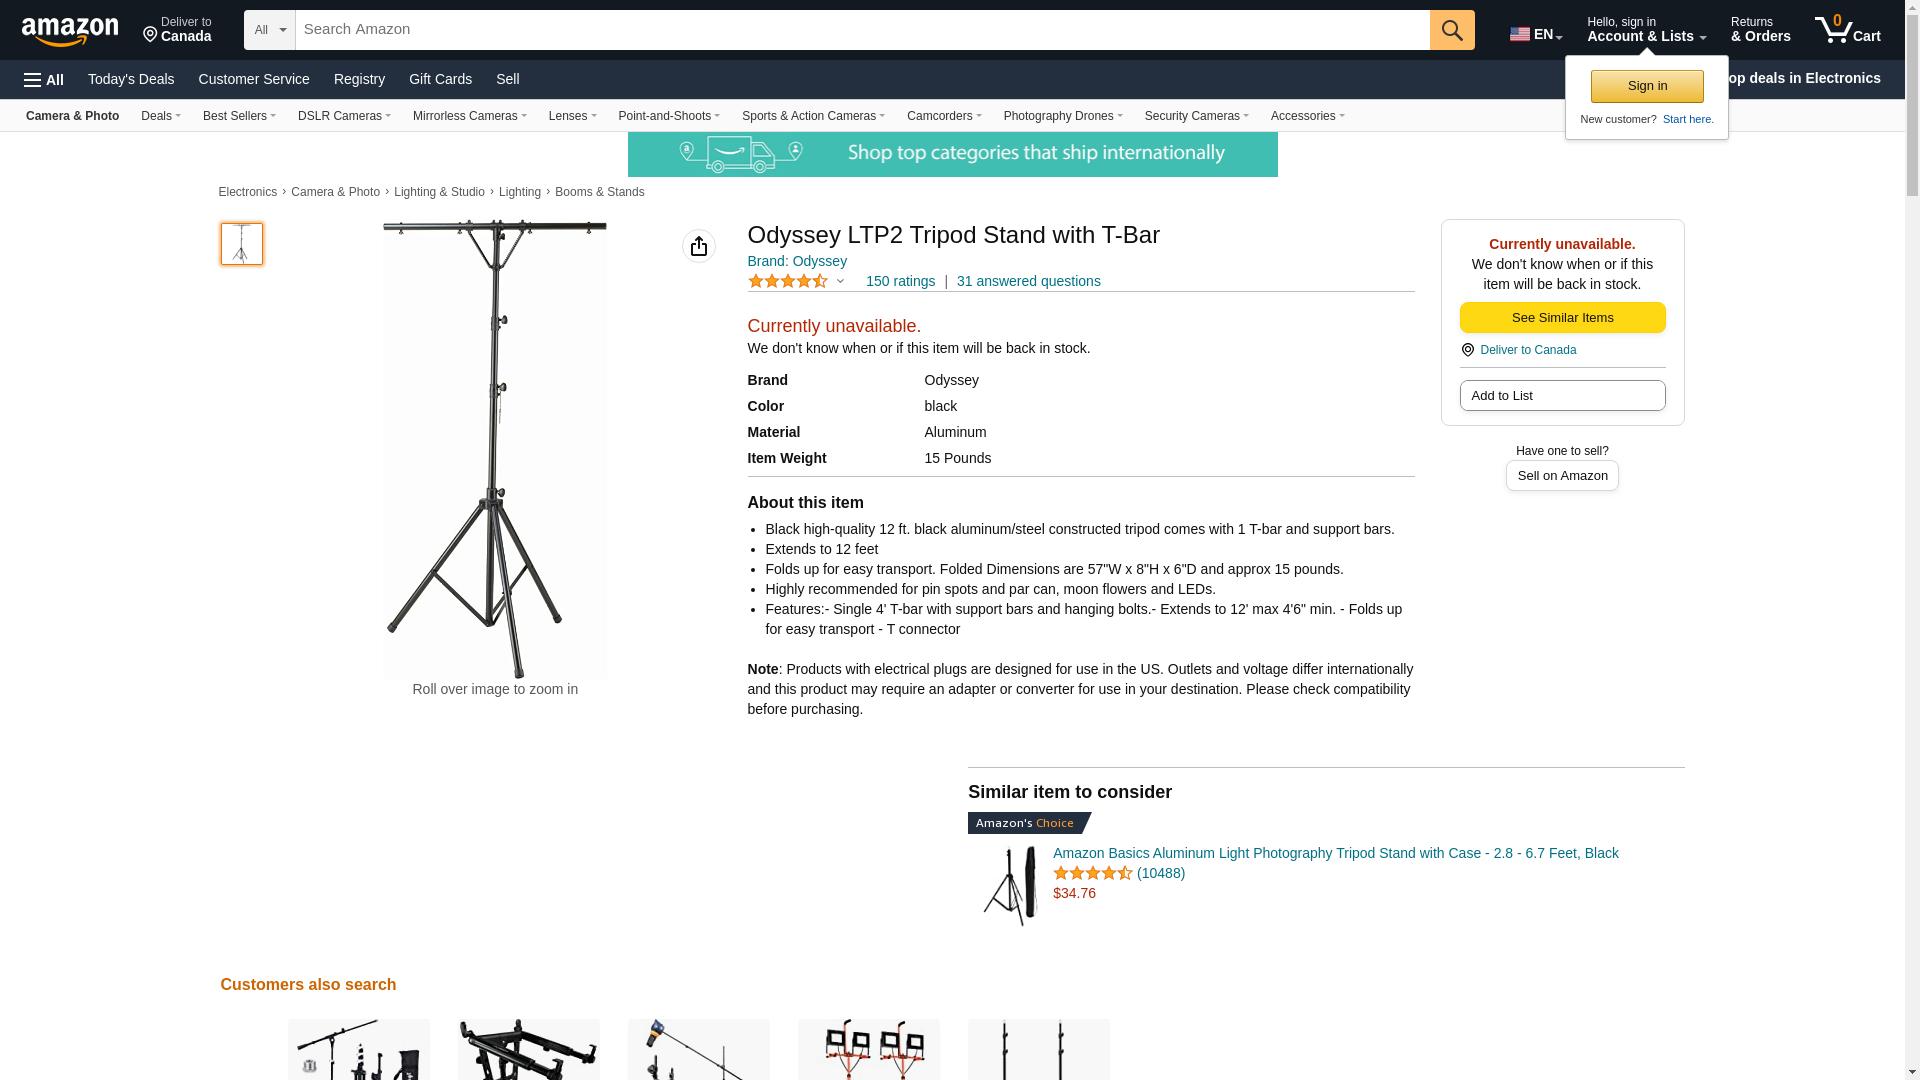Open Today's Deals in navigation bar

[131, 79]
